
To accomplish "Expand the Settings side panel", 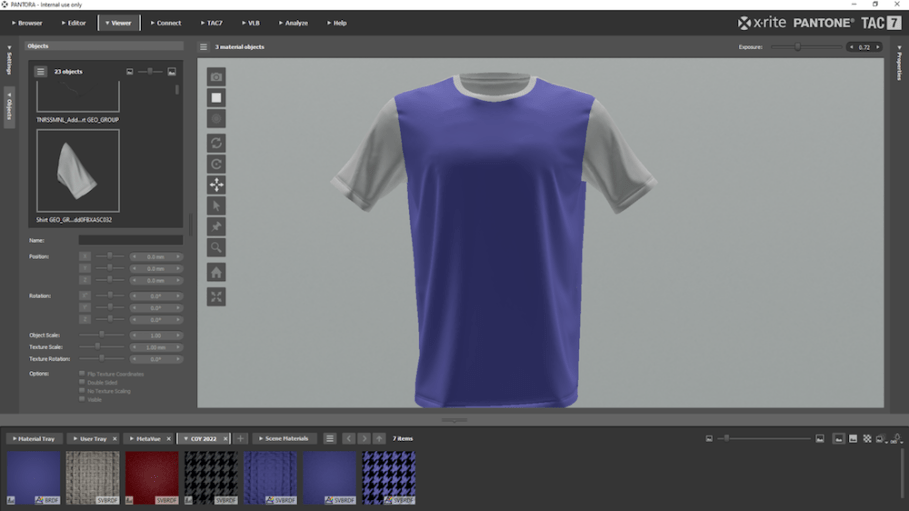I will point(9,60).
